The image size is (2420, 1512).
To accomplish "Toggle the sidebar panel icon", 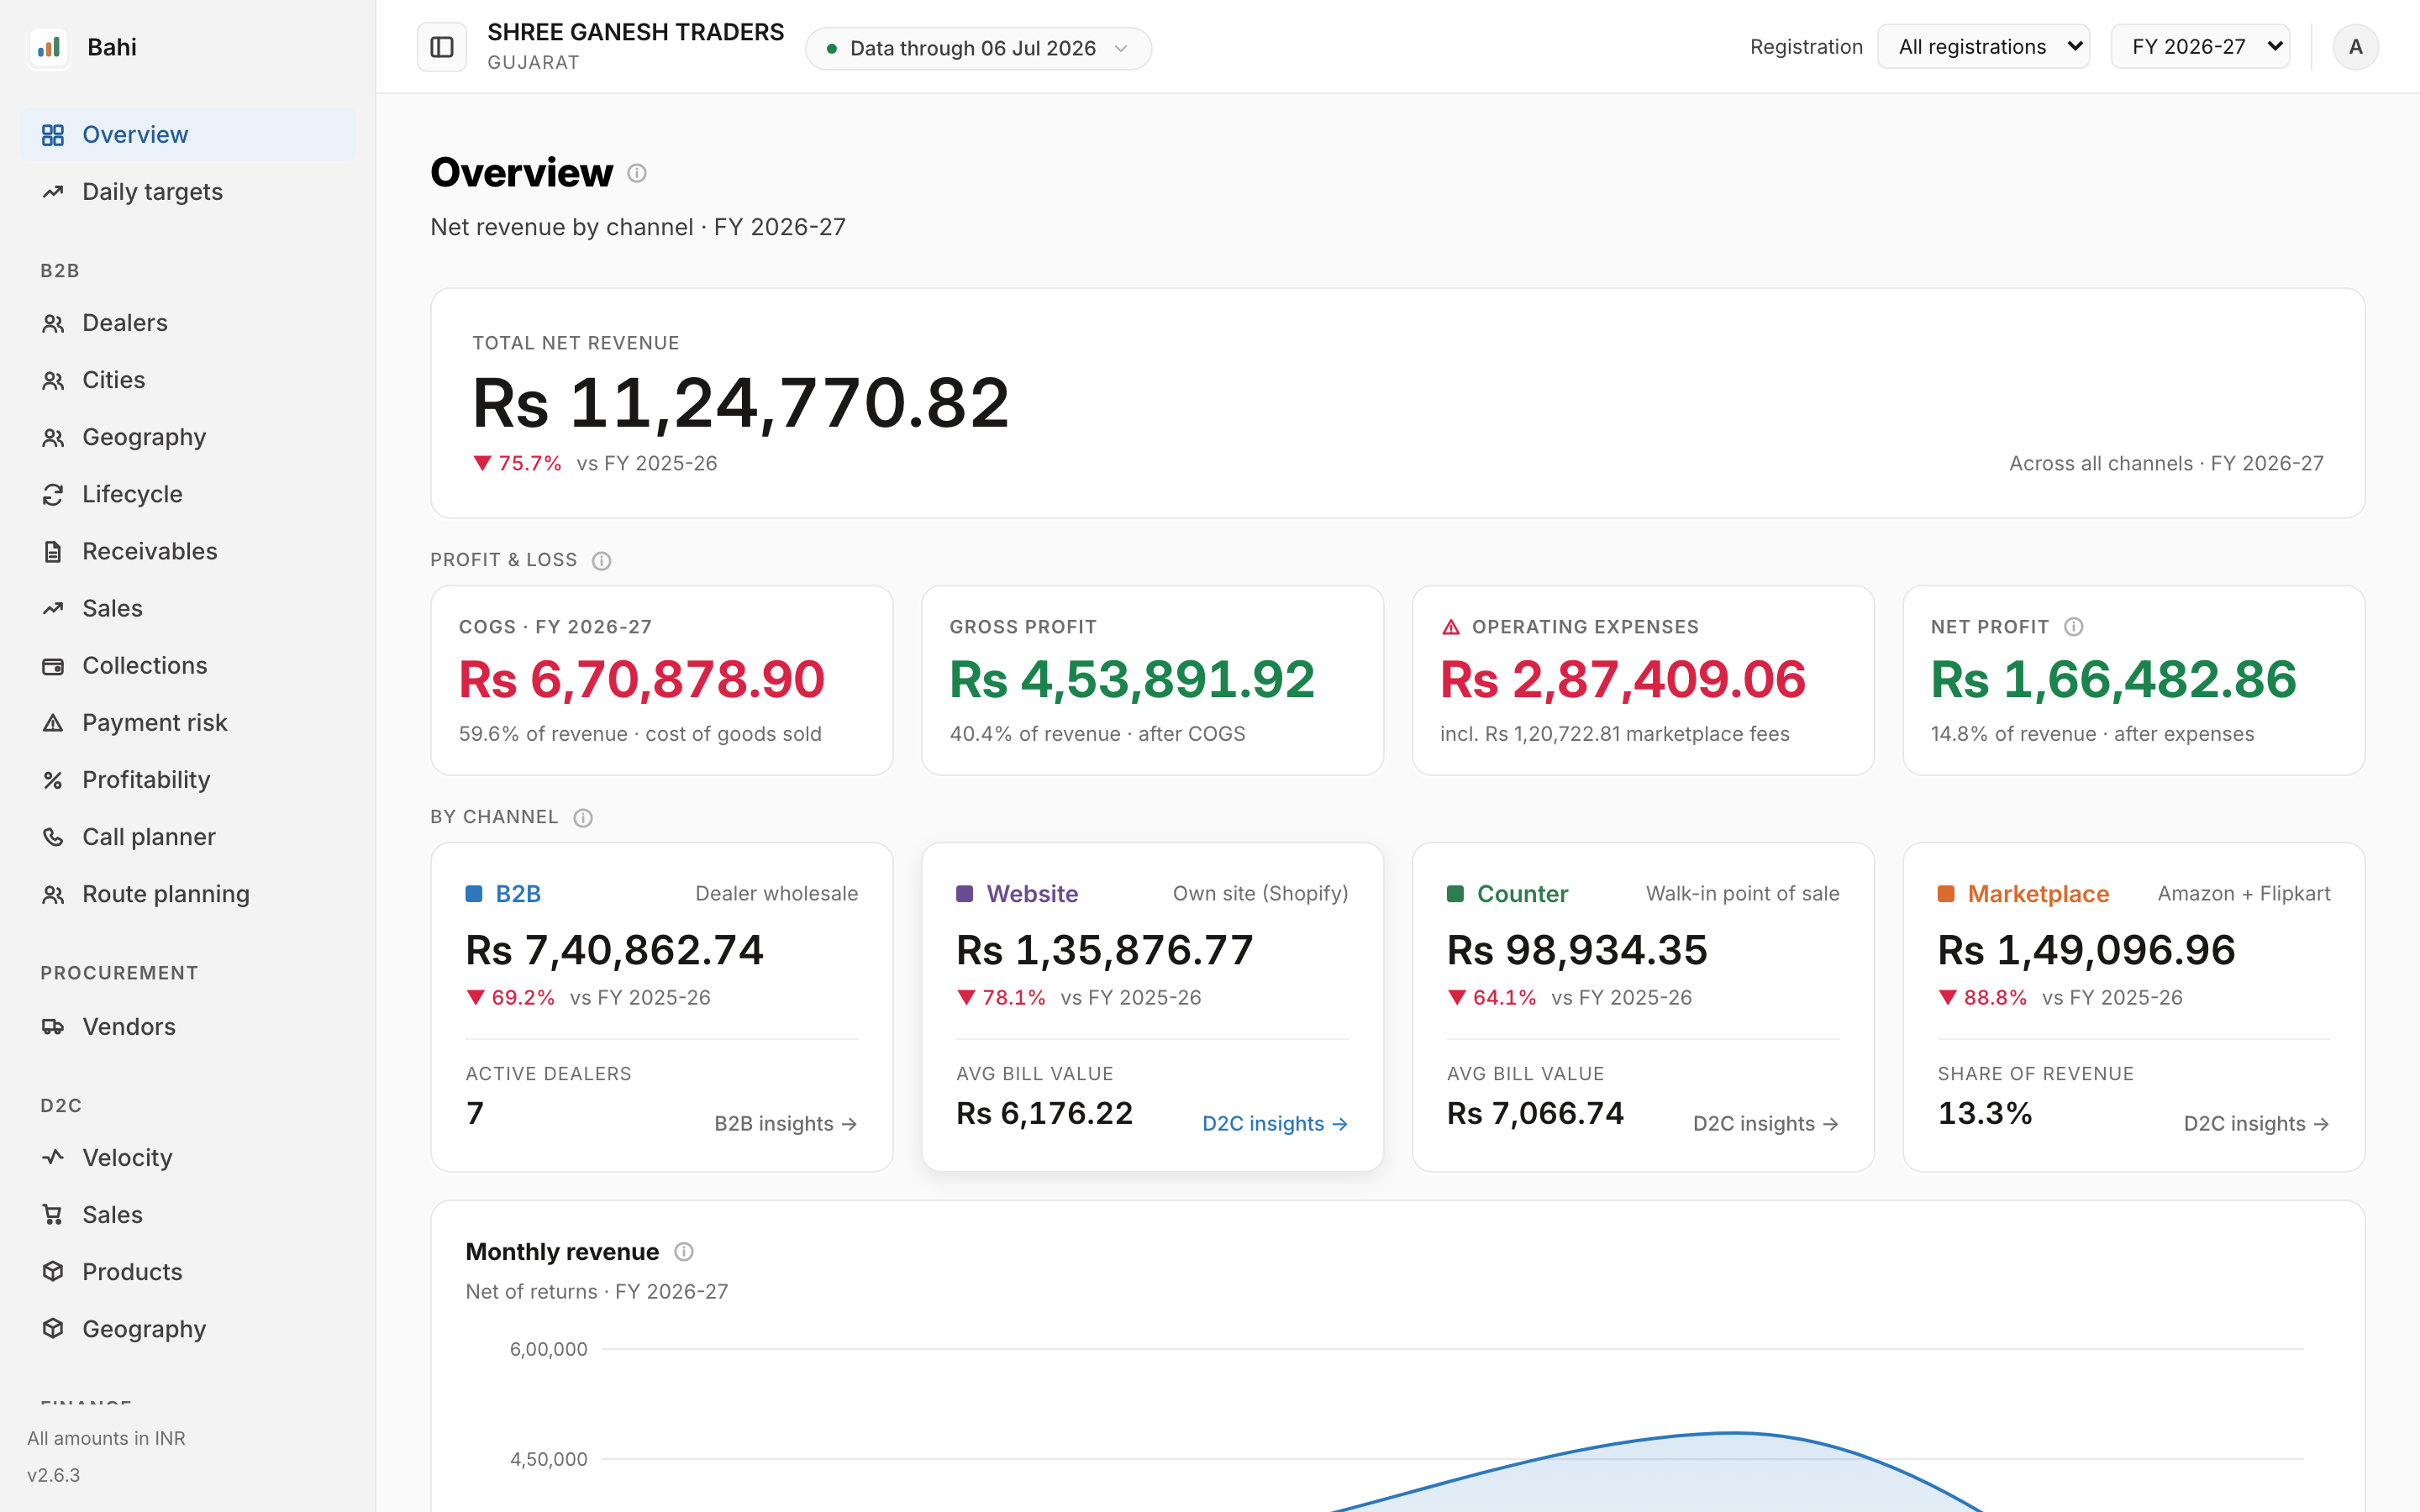I will (441, 47).
